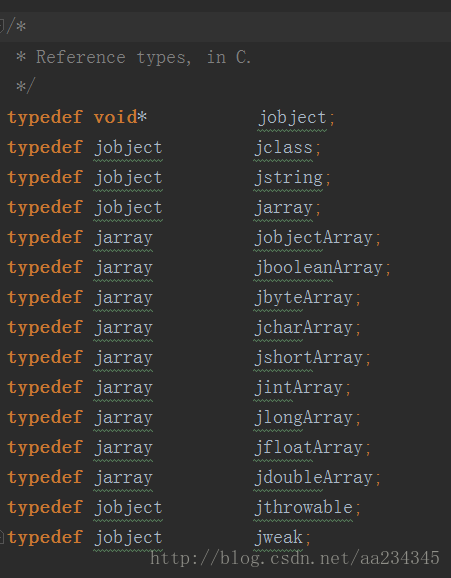Select the 'jcharArray' identifier
The height and width of the screenshot is (578, 451).
tap(303, 328)
